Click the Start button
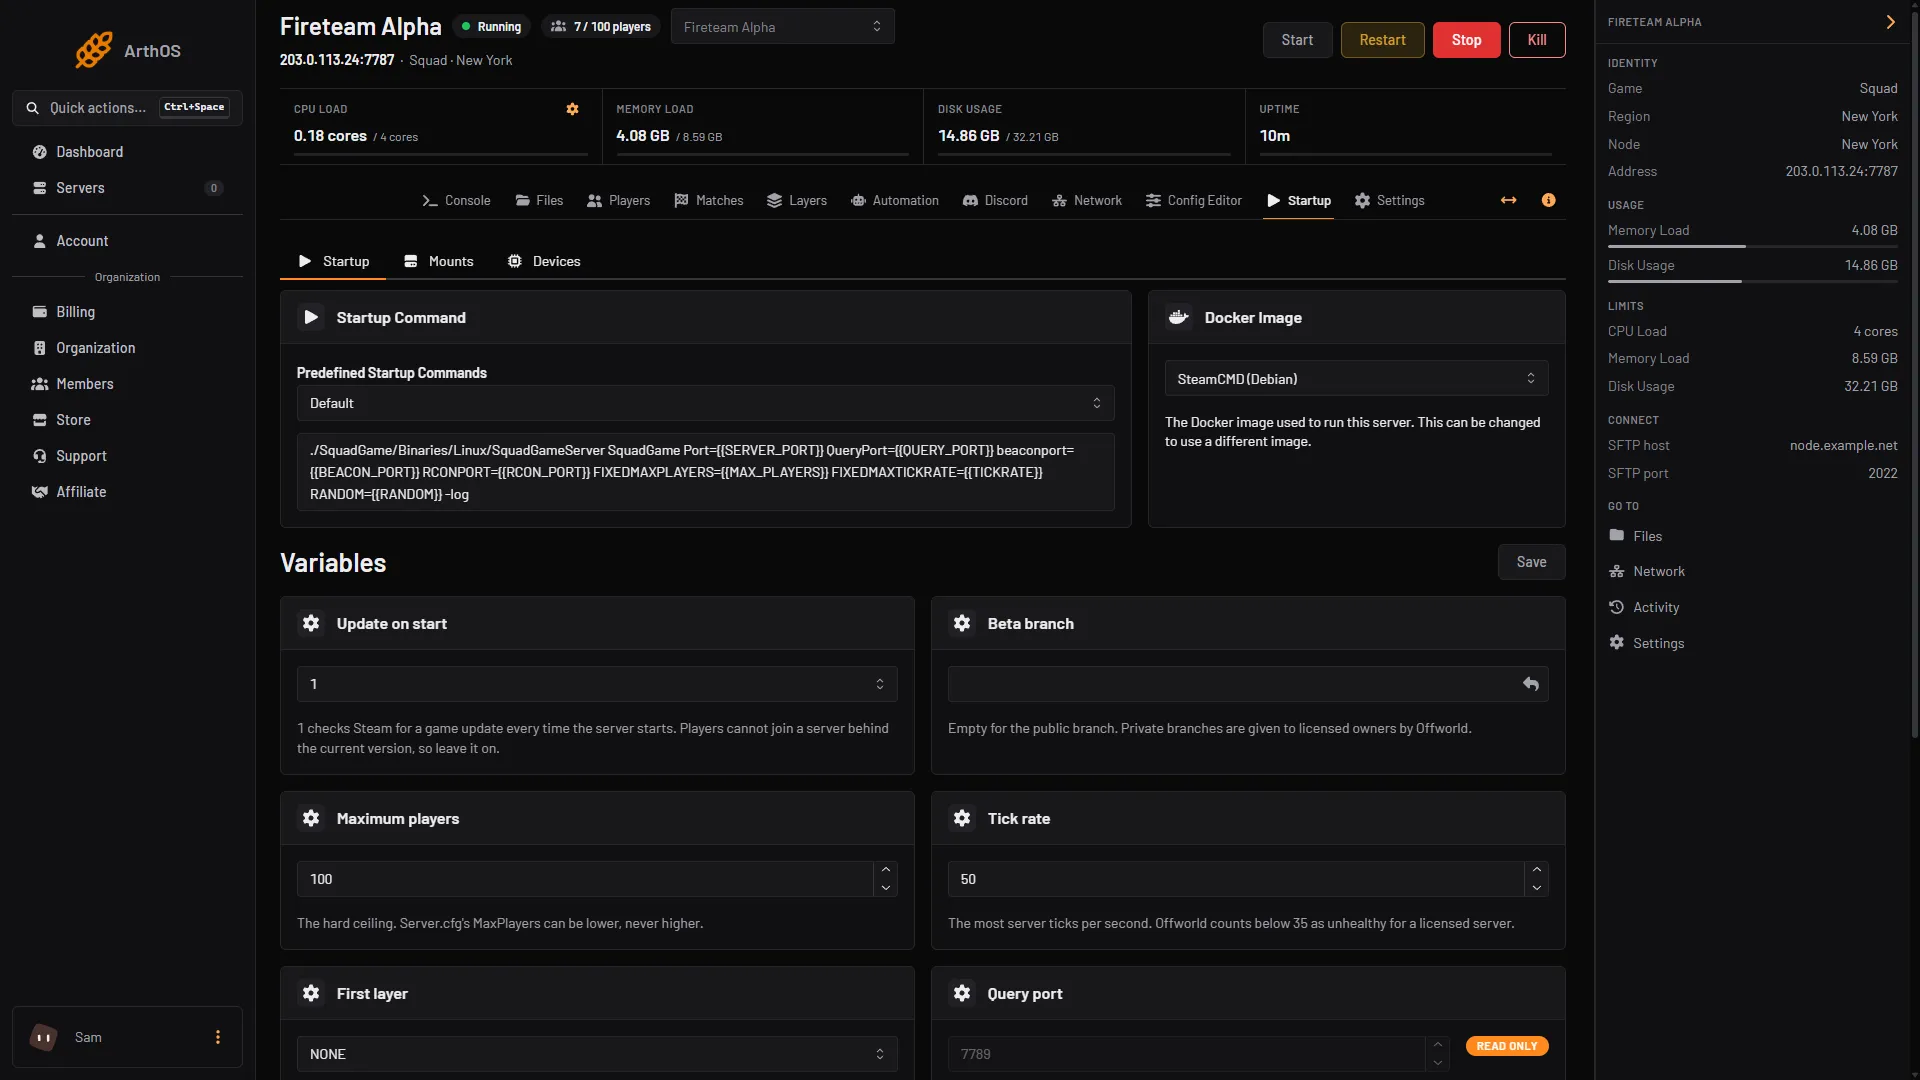This screenshot has width=1920, height=1080. coord(1297,40)
